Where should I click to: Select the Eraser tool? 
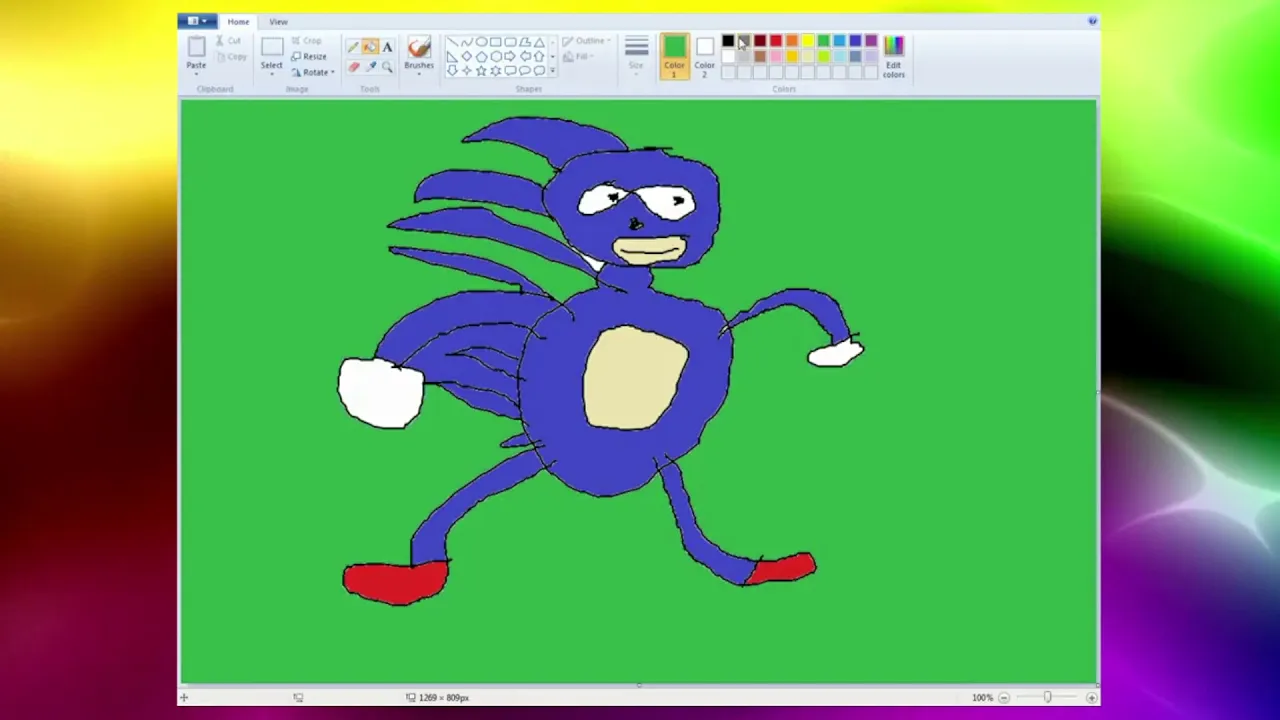(x=354, y=67)
